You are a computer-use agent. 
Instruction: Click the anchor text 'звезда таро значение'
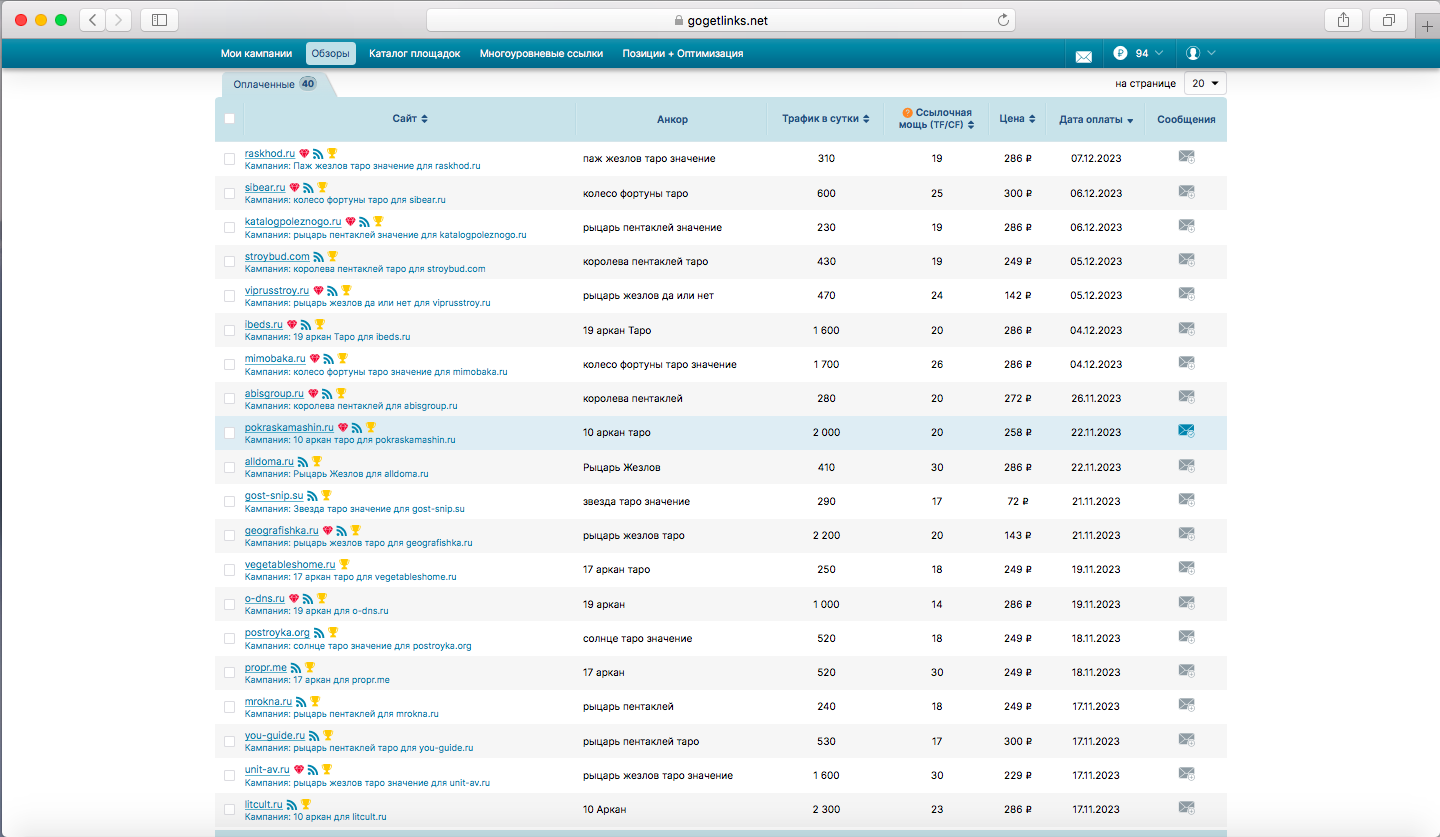(636, 501)
